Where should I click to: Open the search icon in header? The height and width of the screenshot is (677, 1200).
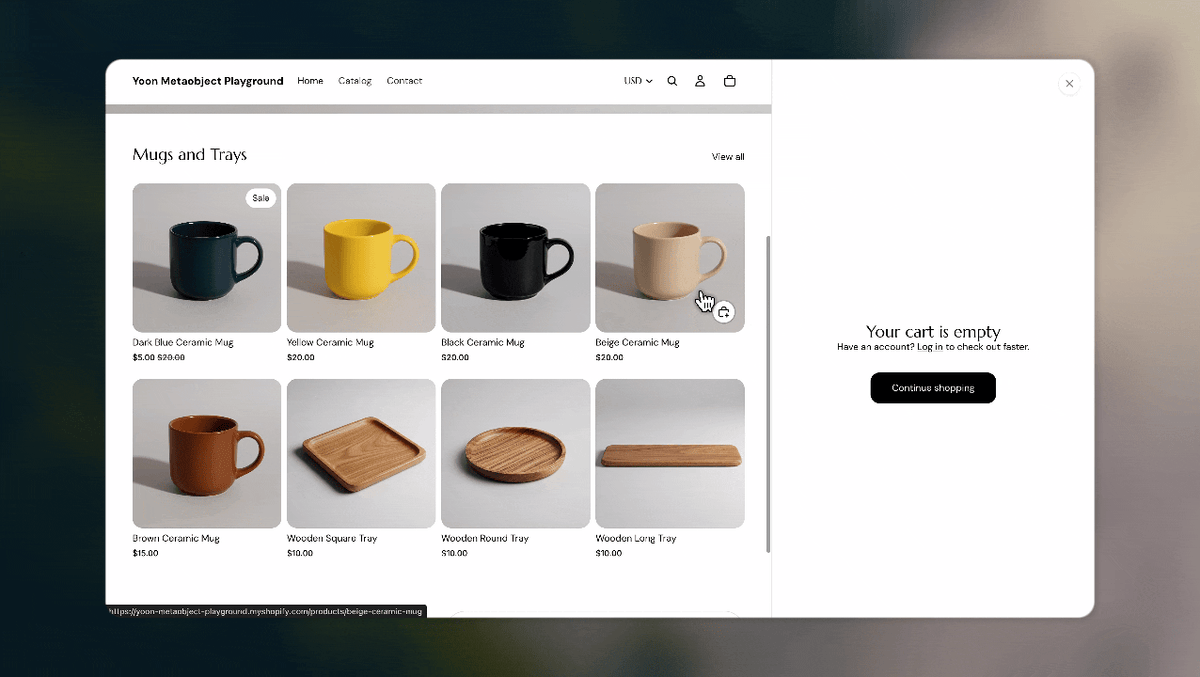tap(672, 81)
